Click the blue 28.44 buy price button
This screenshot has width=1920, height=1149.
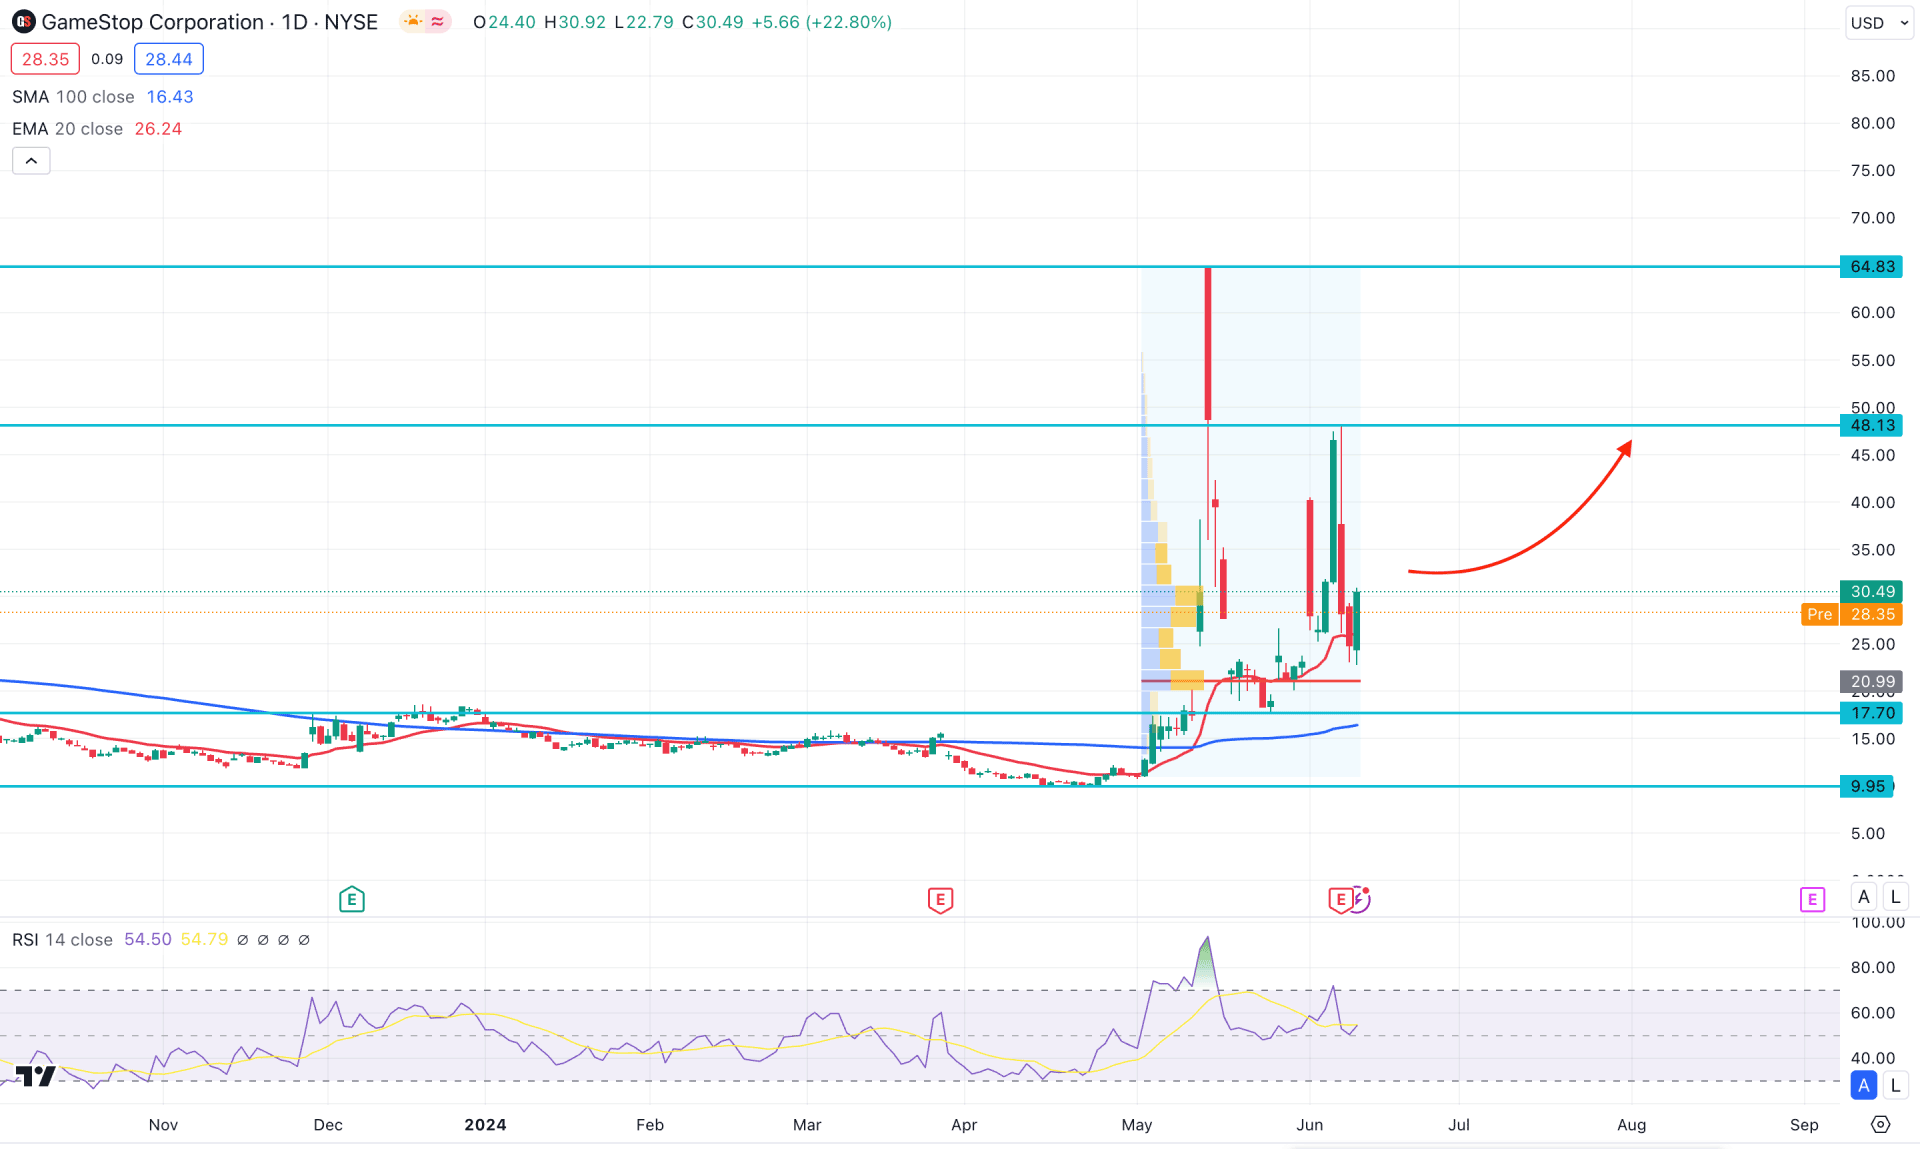(169, 59)
